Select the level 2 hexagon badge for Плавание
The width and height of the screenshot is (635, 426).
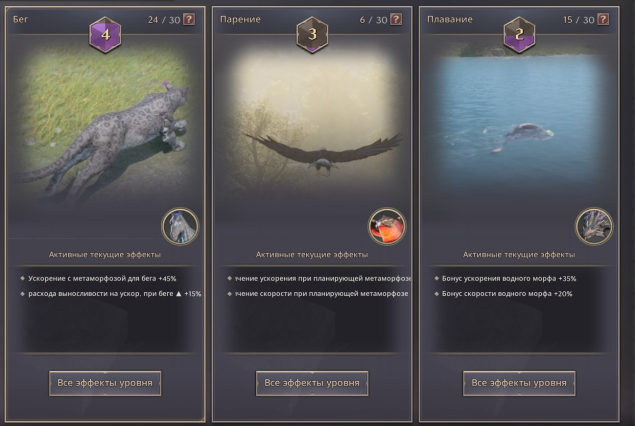tap(519, 34)
